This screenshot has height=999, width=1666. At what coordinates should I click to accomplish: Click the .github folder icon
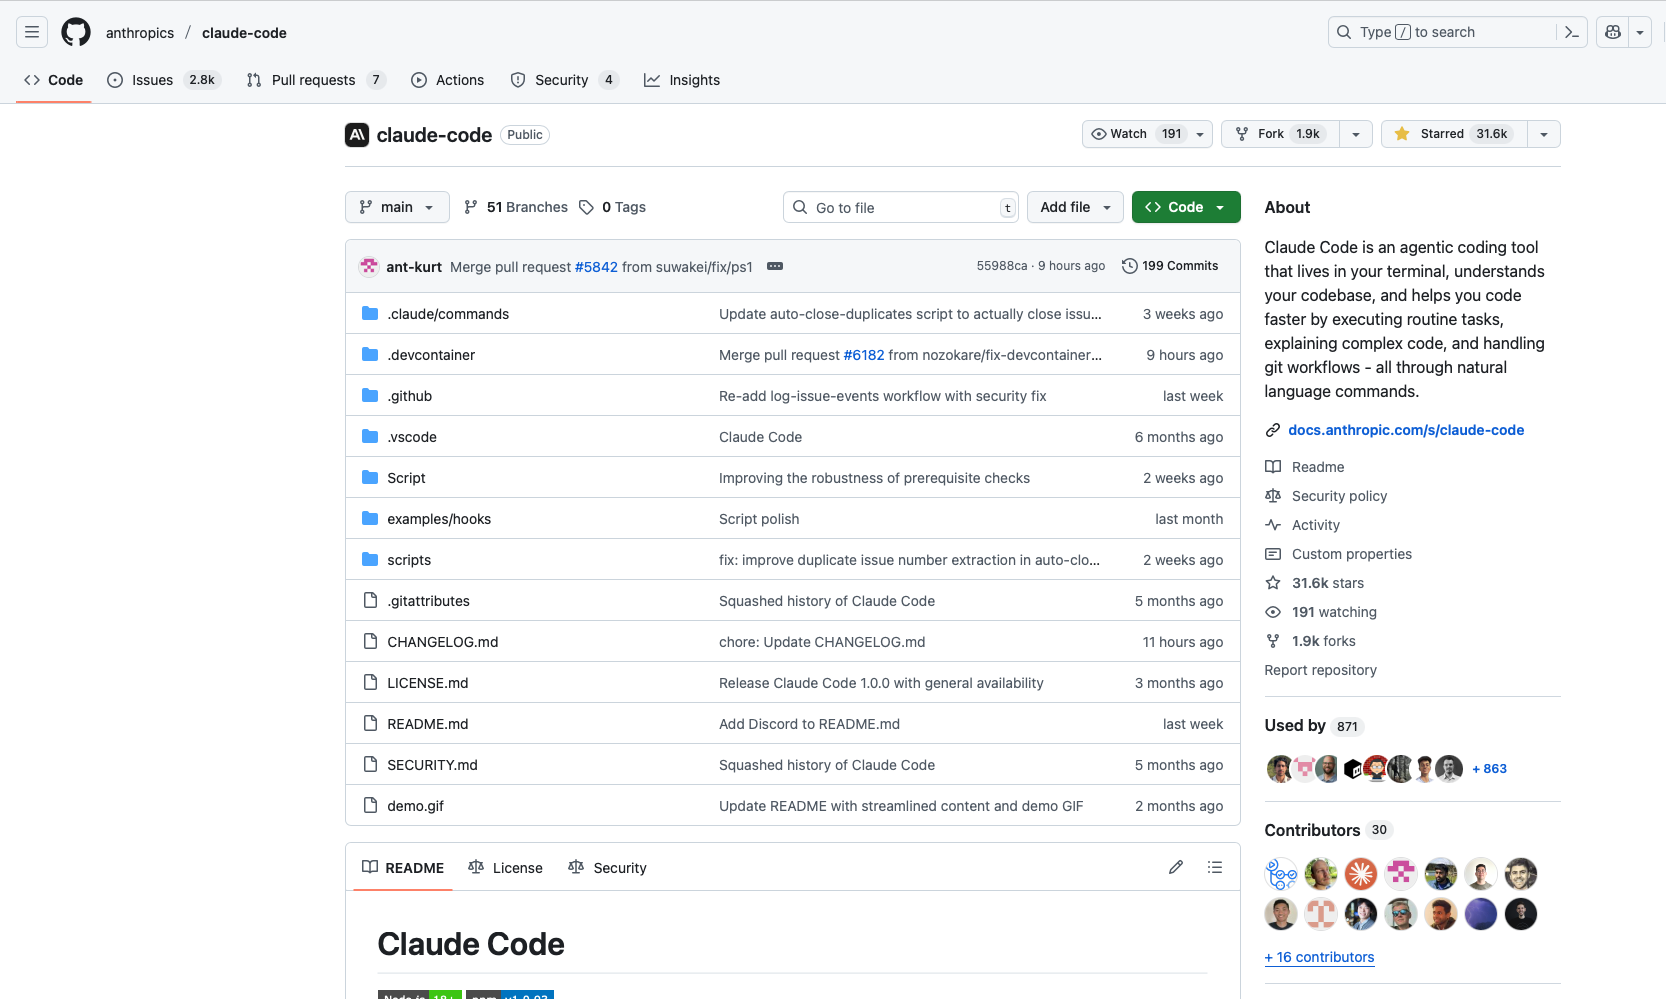point(370,396)
